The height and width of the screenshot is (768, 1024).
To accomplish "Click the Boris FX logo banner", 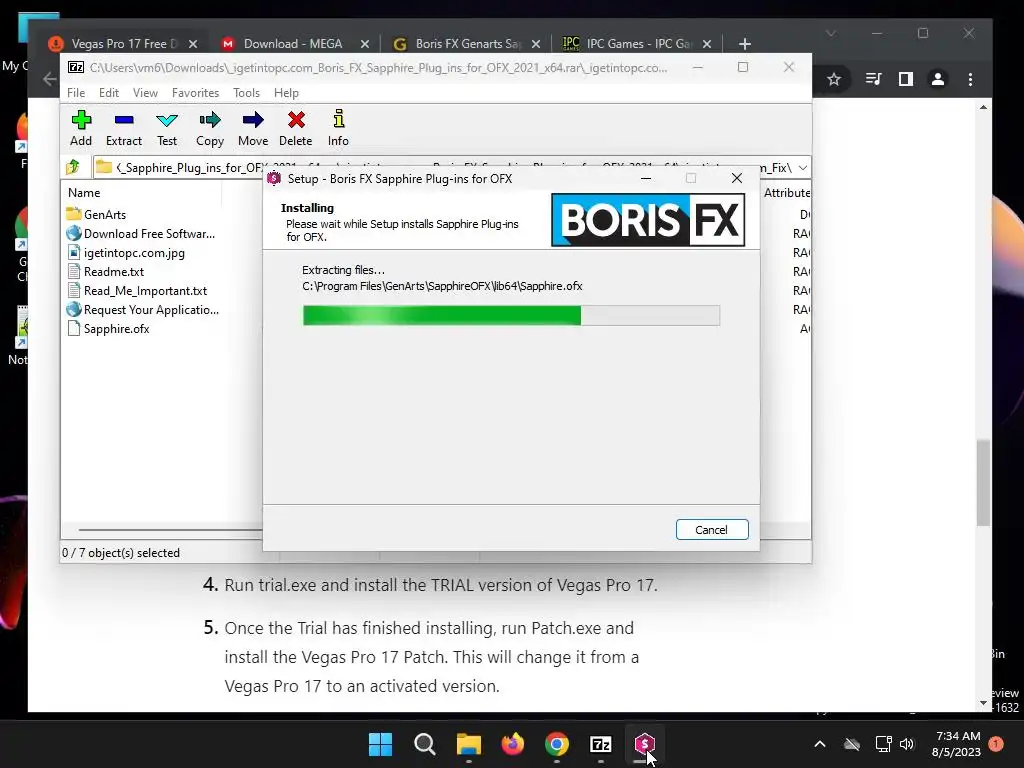I will 648,220.
